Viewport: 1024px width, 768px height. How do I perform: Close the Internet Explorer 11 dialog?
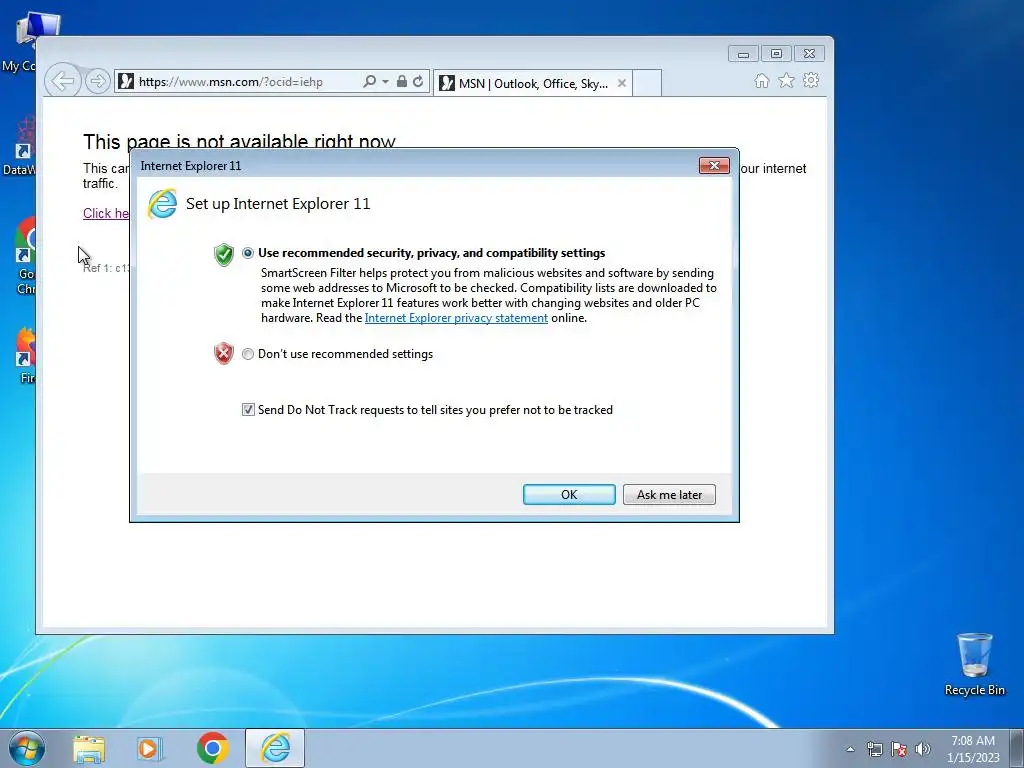pyautogui.click(x=714, y=165)
